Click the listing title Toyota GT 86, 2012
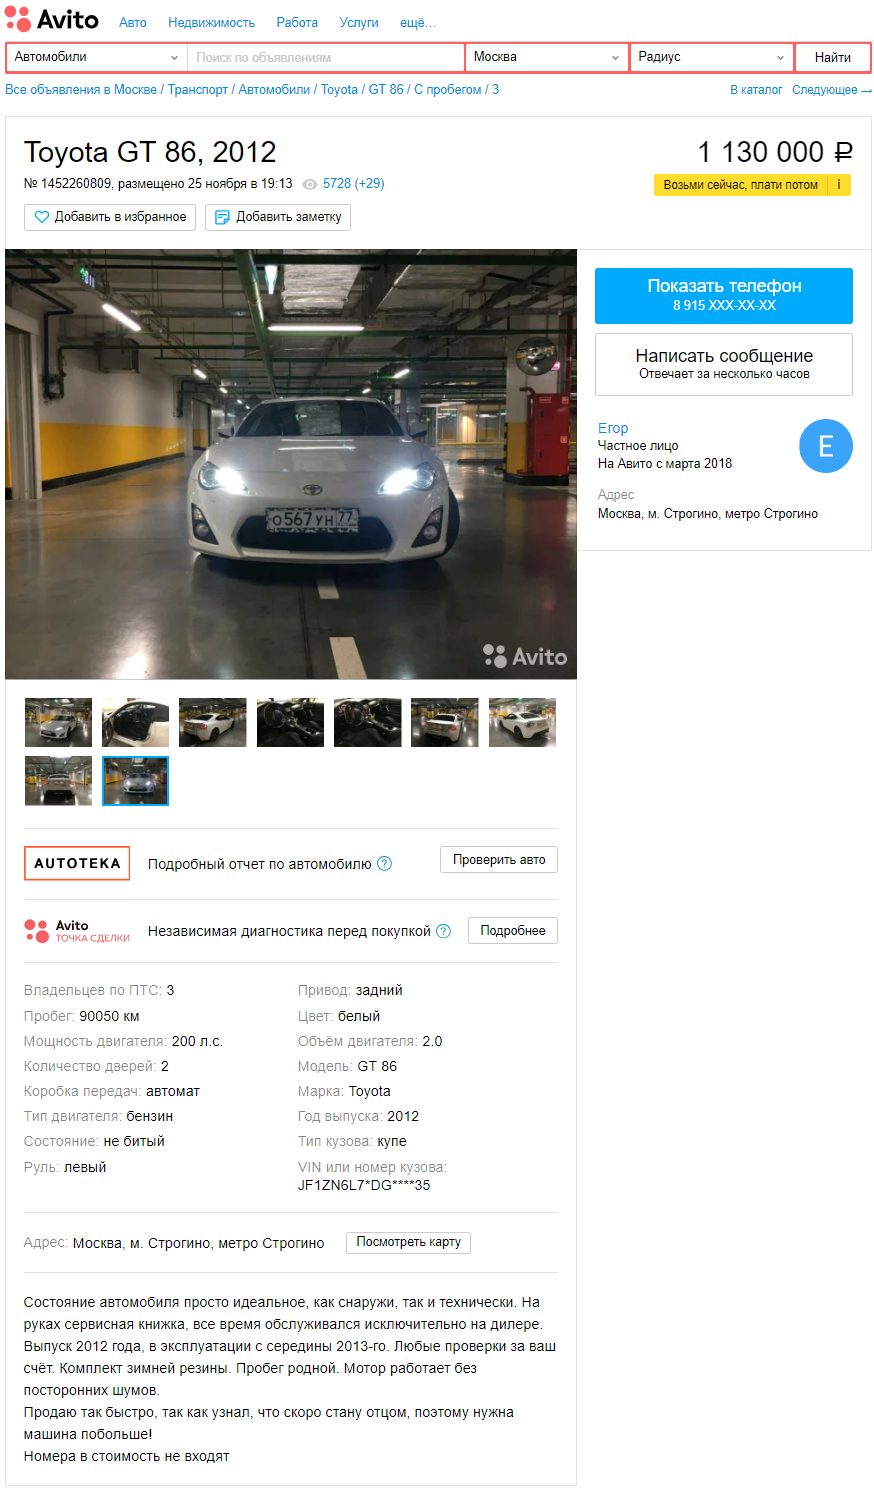This screenshot has width=874, height=1492. tap(150, 152)
